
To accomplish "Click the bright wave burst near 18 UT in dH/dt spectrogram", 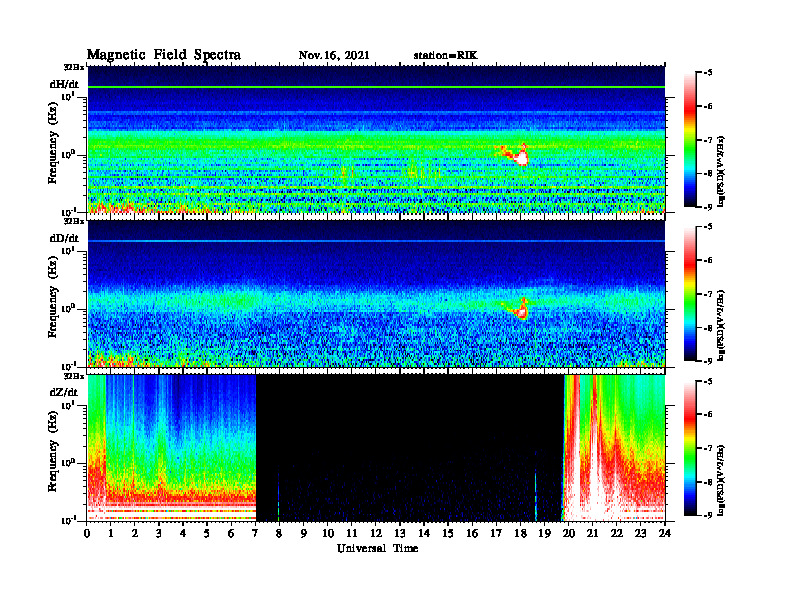I will coord(520,158).
